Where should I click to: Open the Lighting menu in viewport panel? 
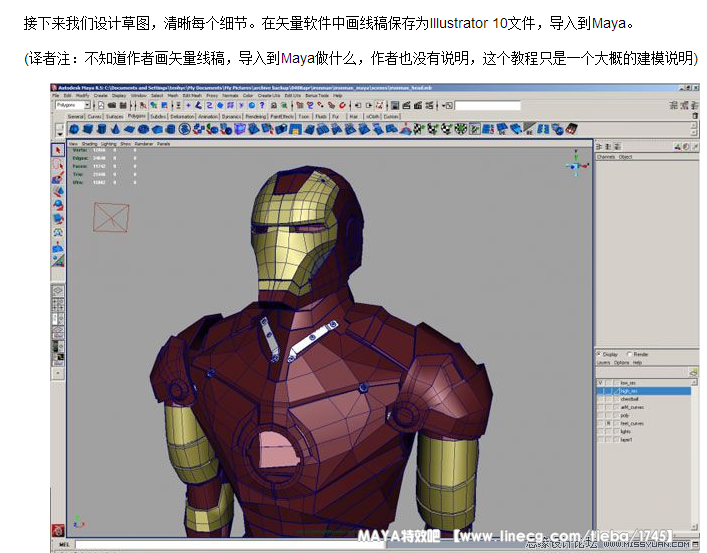click(x=108, y=144)
